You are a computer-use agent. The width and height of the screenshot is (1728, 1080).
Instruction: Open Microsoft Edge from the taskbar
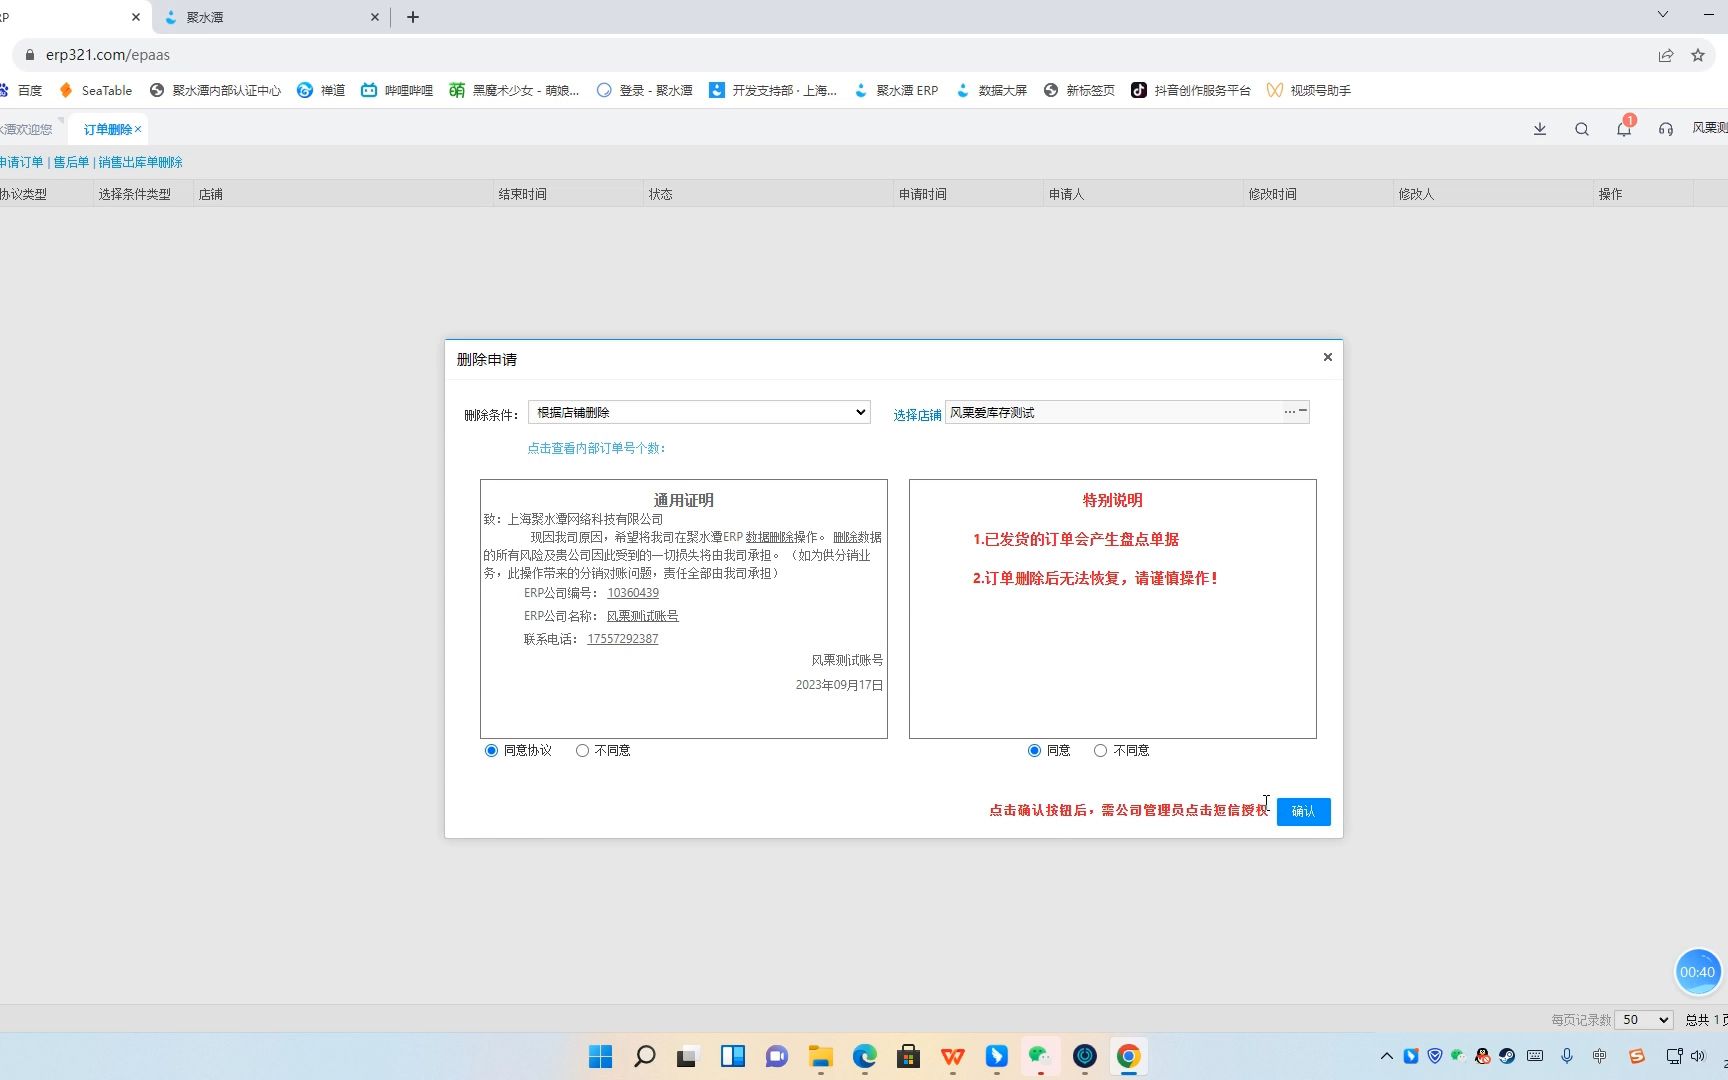coord(865,1056)
